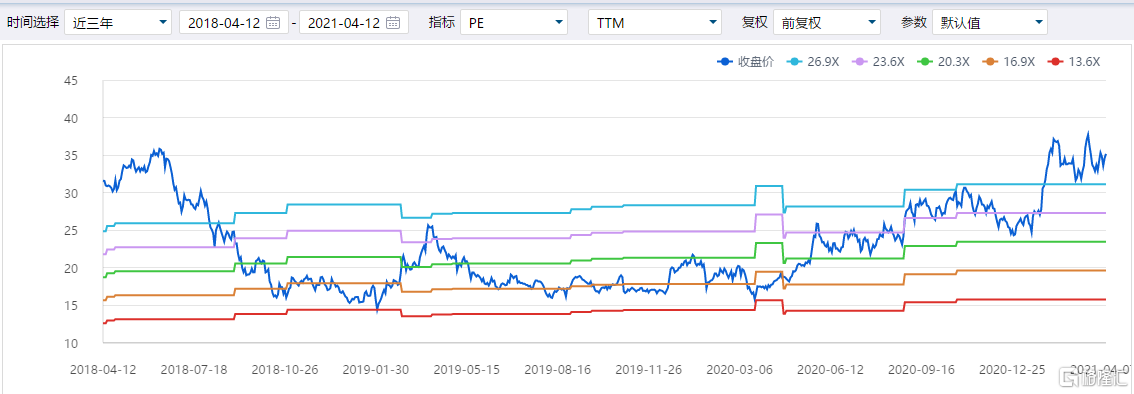Image resolution: width=1134 pixels, height=394 pixels.
Task: Click the y-axis value 20
Action: 71,268
